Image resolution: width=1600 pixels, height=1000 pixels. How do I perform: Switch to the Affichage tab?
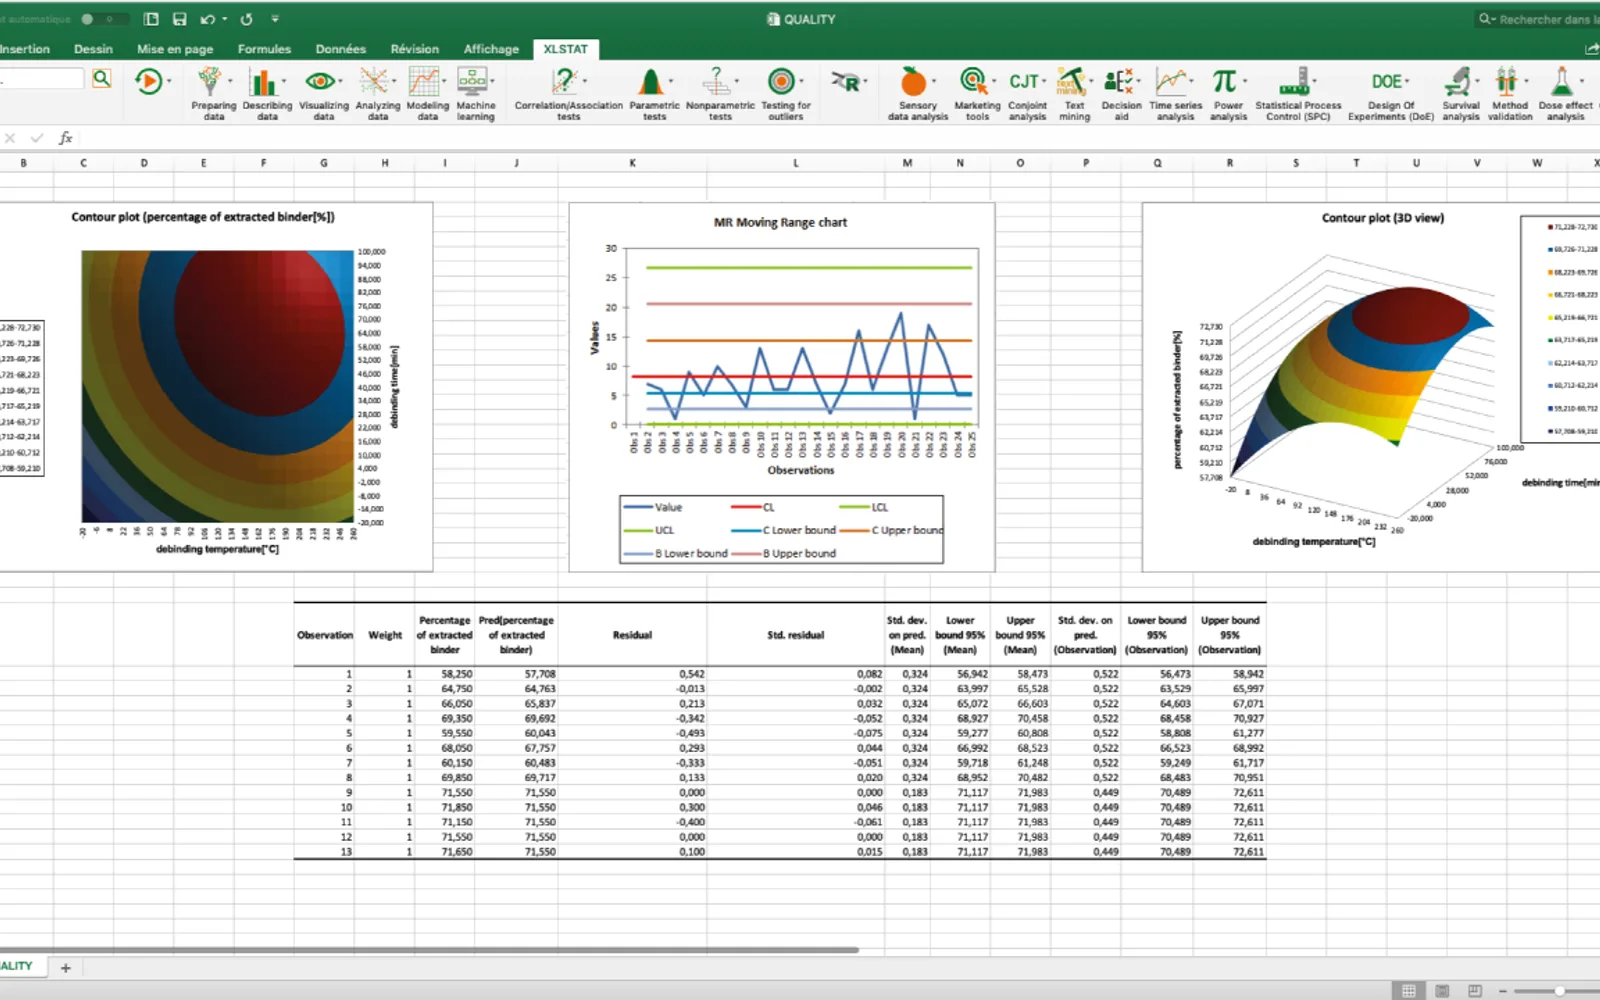pos(491,49)
